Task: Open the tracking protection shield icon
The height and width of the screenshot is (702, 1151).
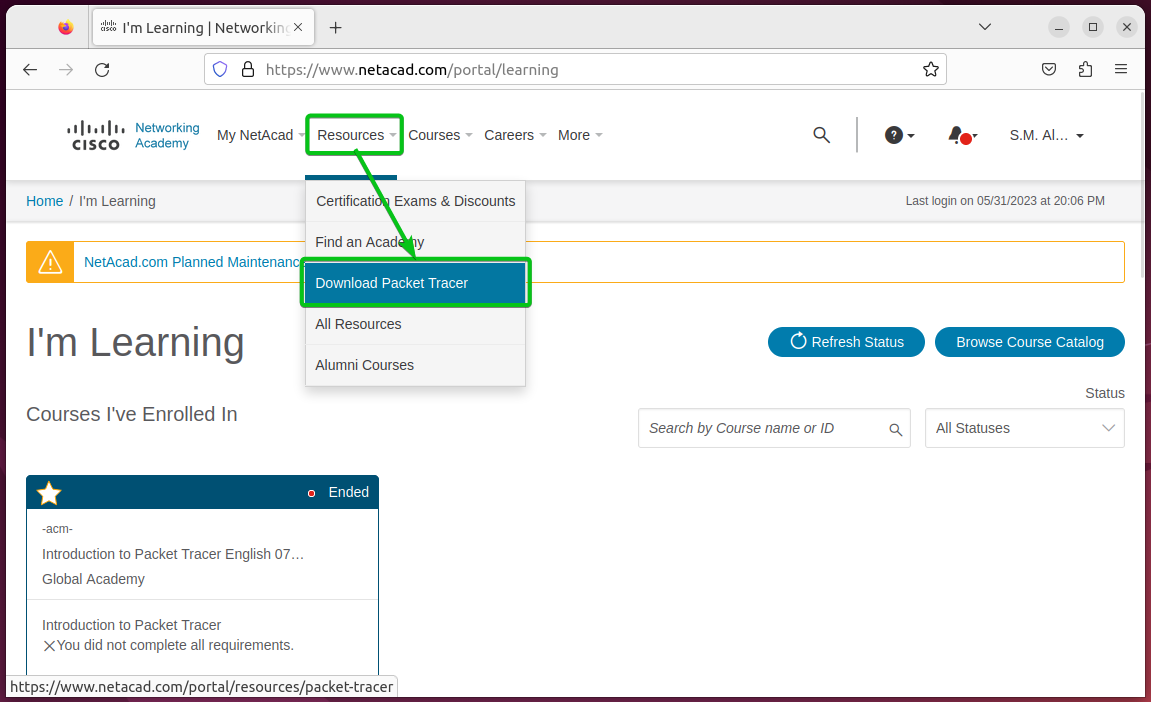Action: tap(220, 70)
